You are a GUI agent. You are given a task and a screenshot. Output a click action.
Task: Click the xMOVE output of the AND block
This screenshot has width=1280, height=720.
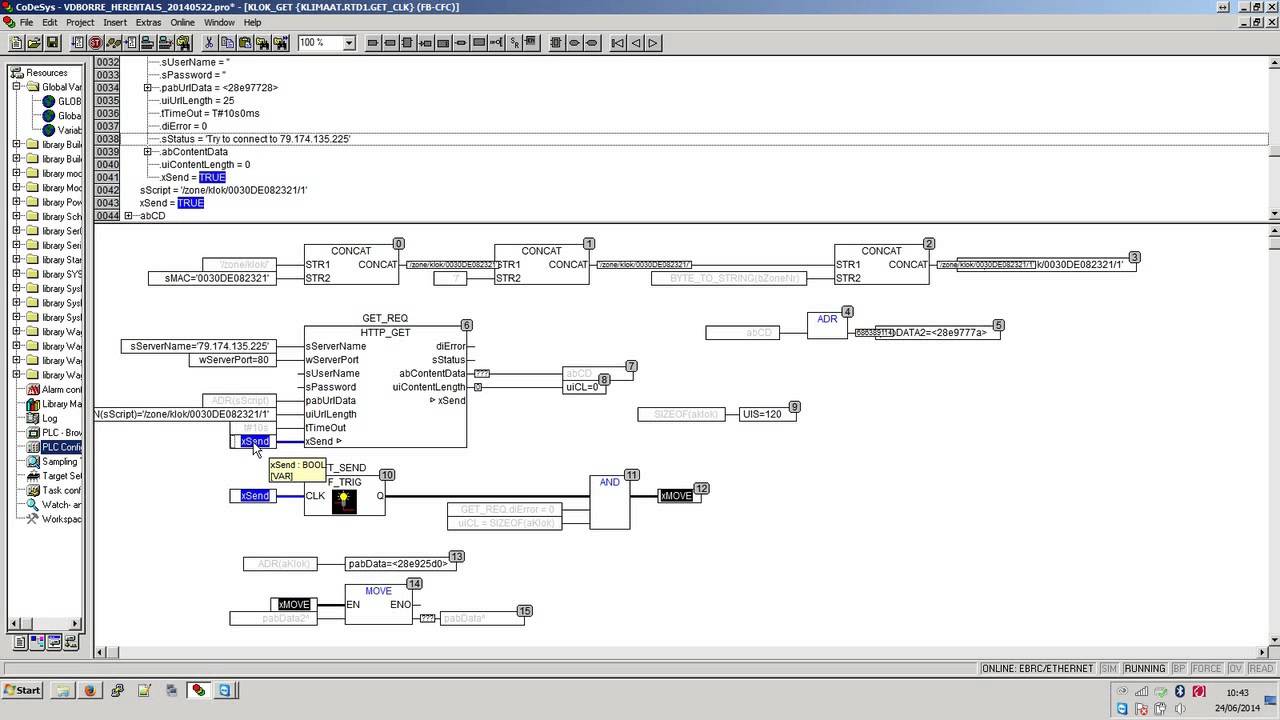pos(677,496)
